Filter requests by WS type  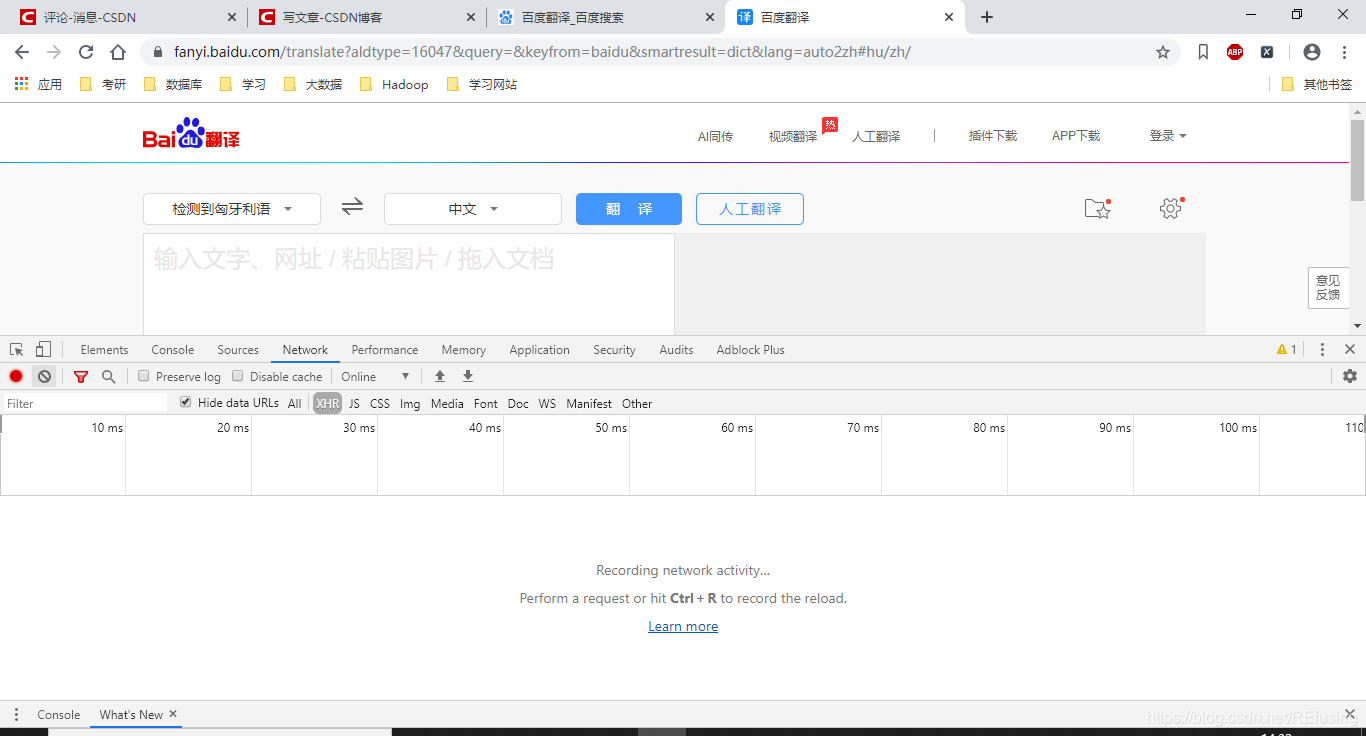pyautogui.click(x=547, y=403)
